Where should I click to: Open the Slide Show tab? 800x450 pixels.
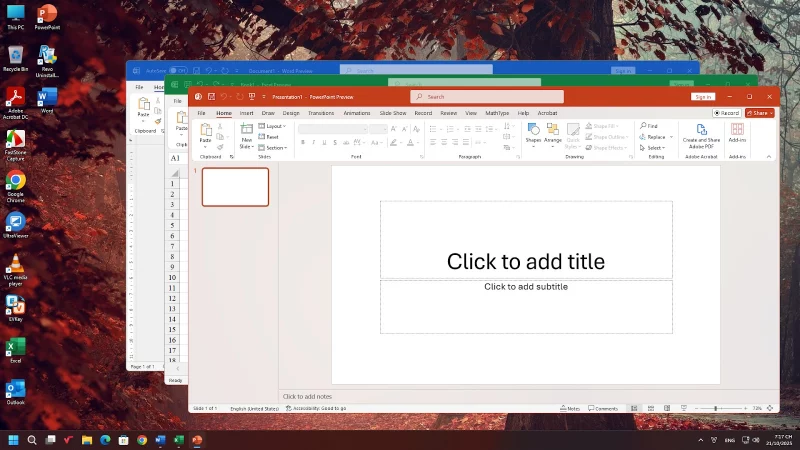[x=393, y=113]
